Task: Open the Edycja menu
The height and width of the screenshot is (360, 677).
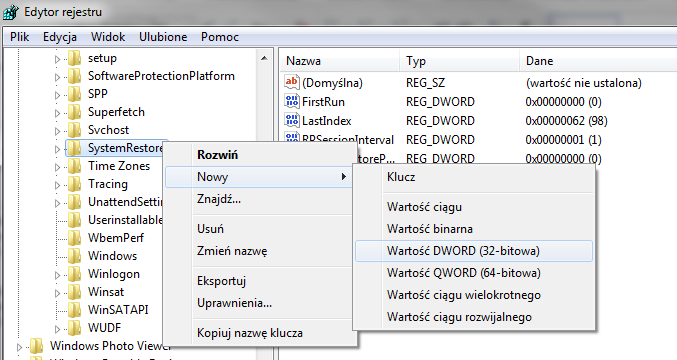Action: (60, 37)
